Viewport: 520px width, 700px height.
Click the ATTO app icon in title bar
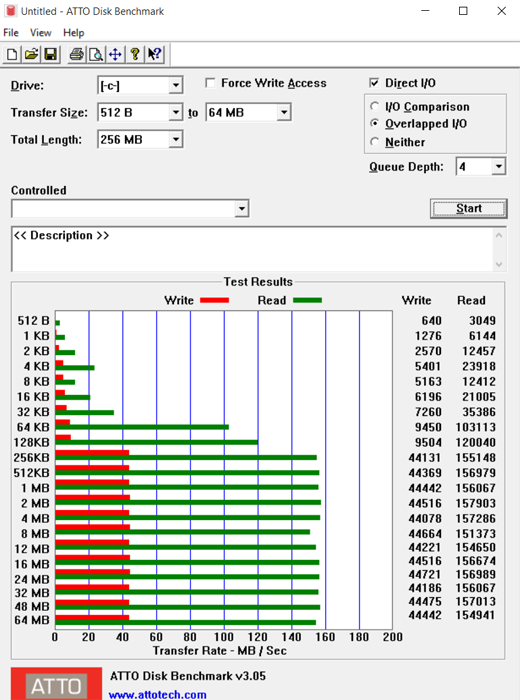10,11
